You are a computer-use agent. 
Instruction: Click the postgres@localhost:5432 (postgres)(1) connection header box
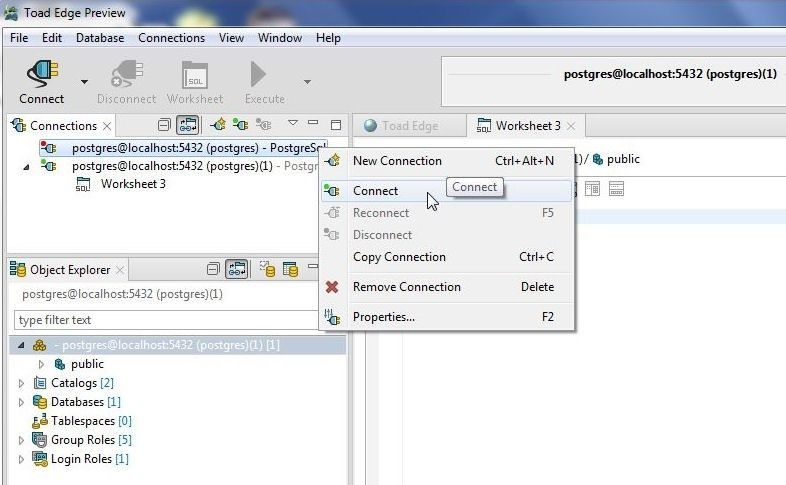click(614, 81)
